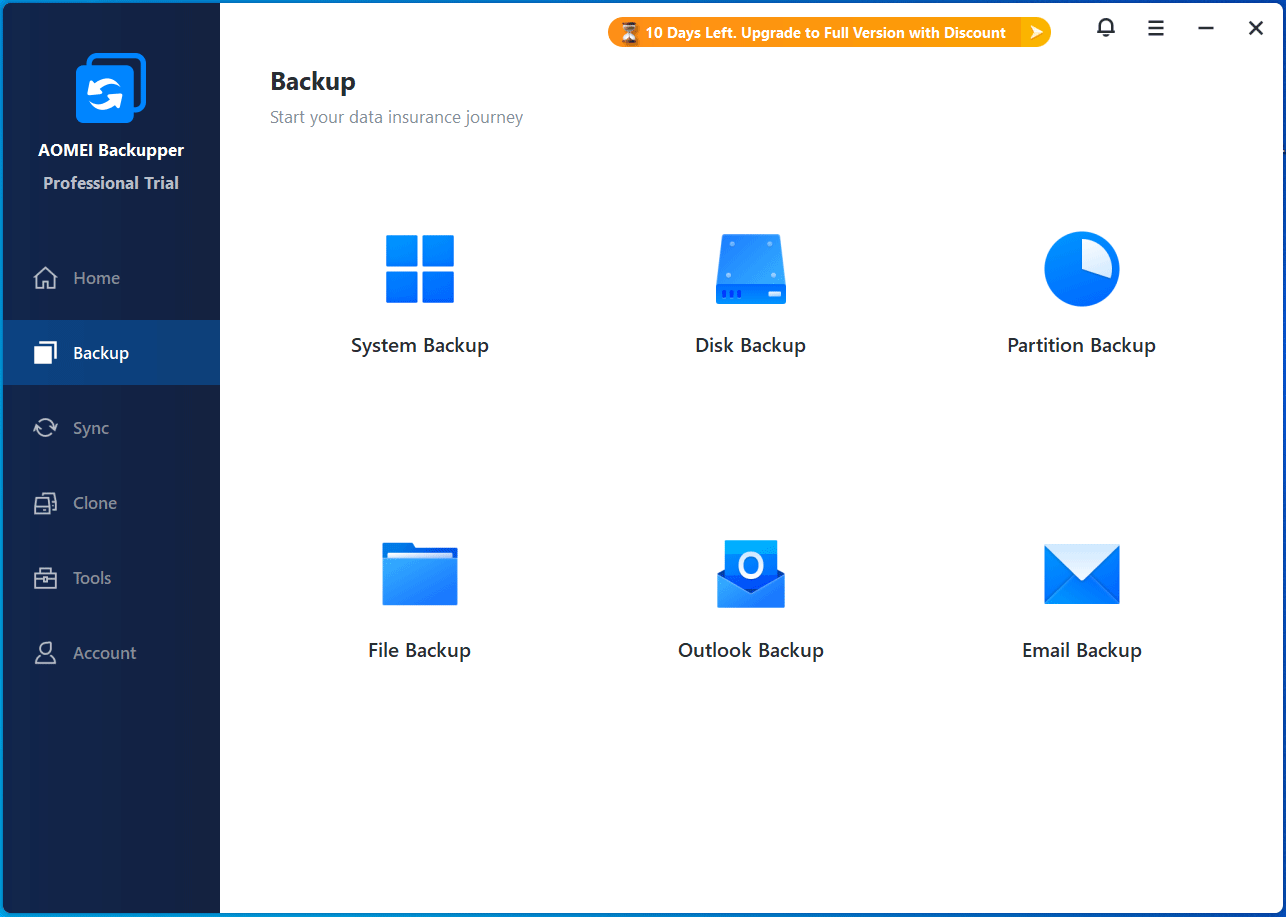Viewport: 1286px width, 917px height.
Task: Open the hamburger menu icon
Action: pos(1156,29)
